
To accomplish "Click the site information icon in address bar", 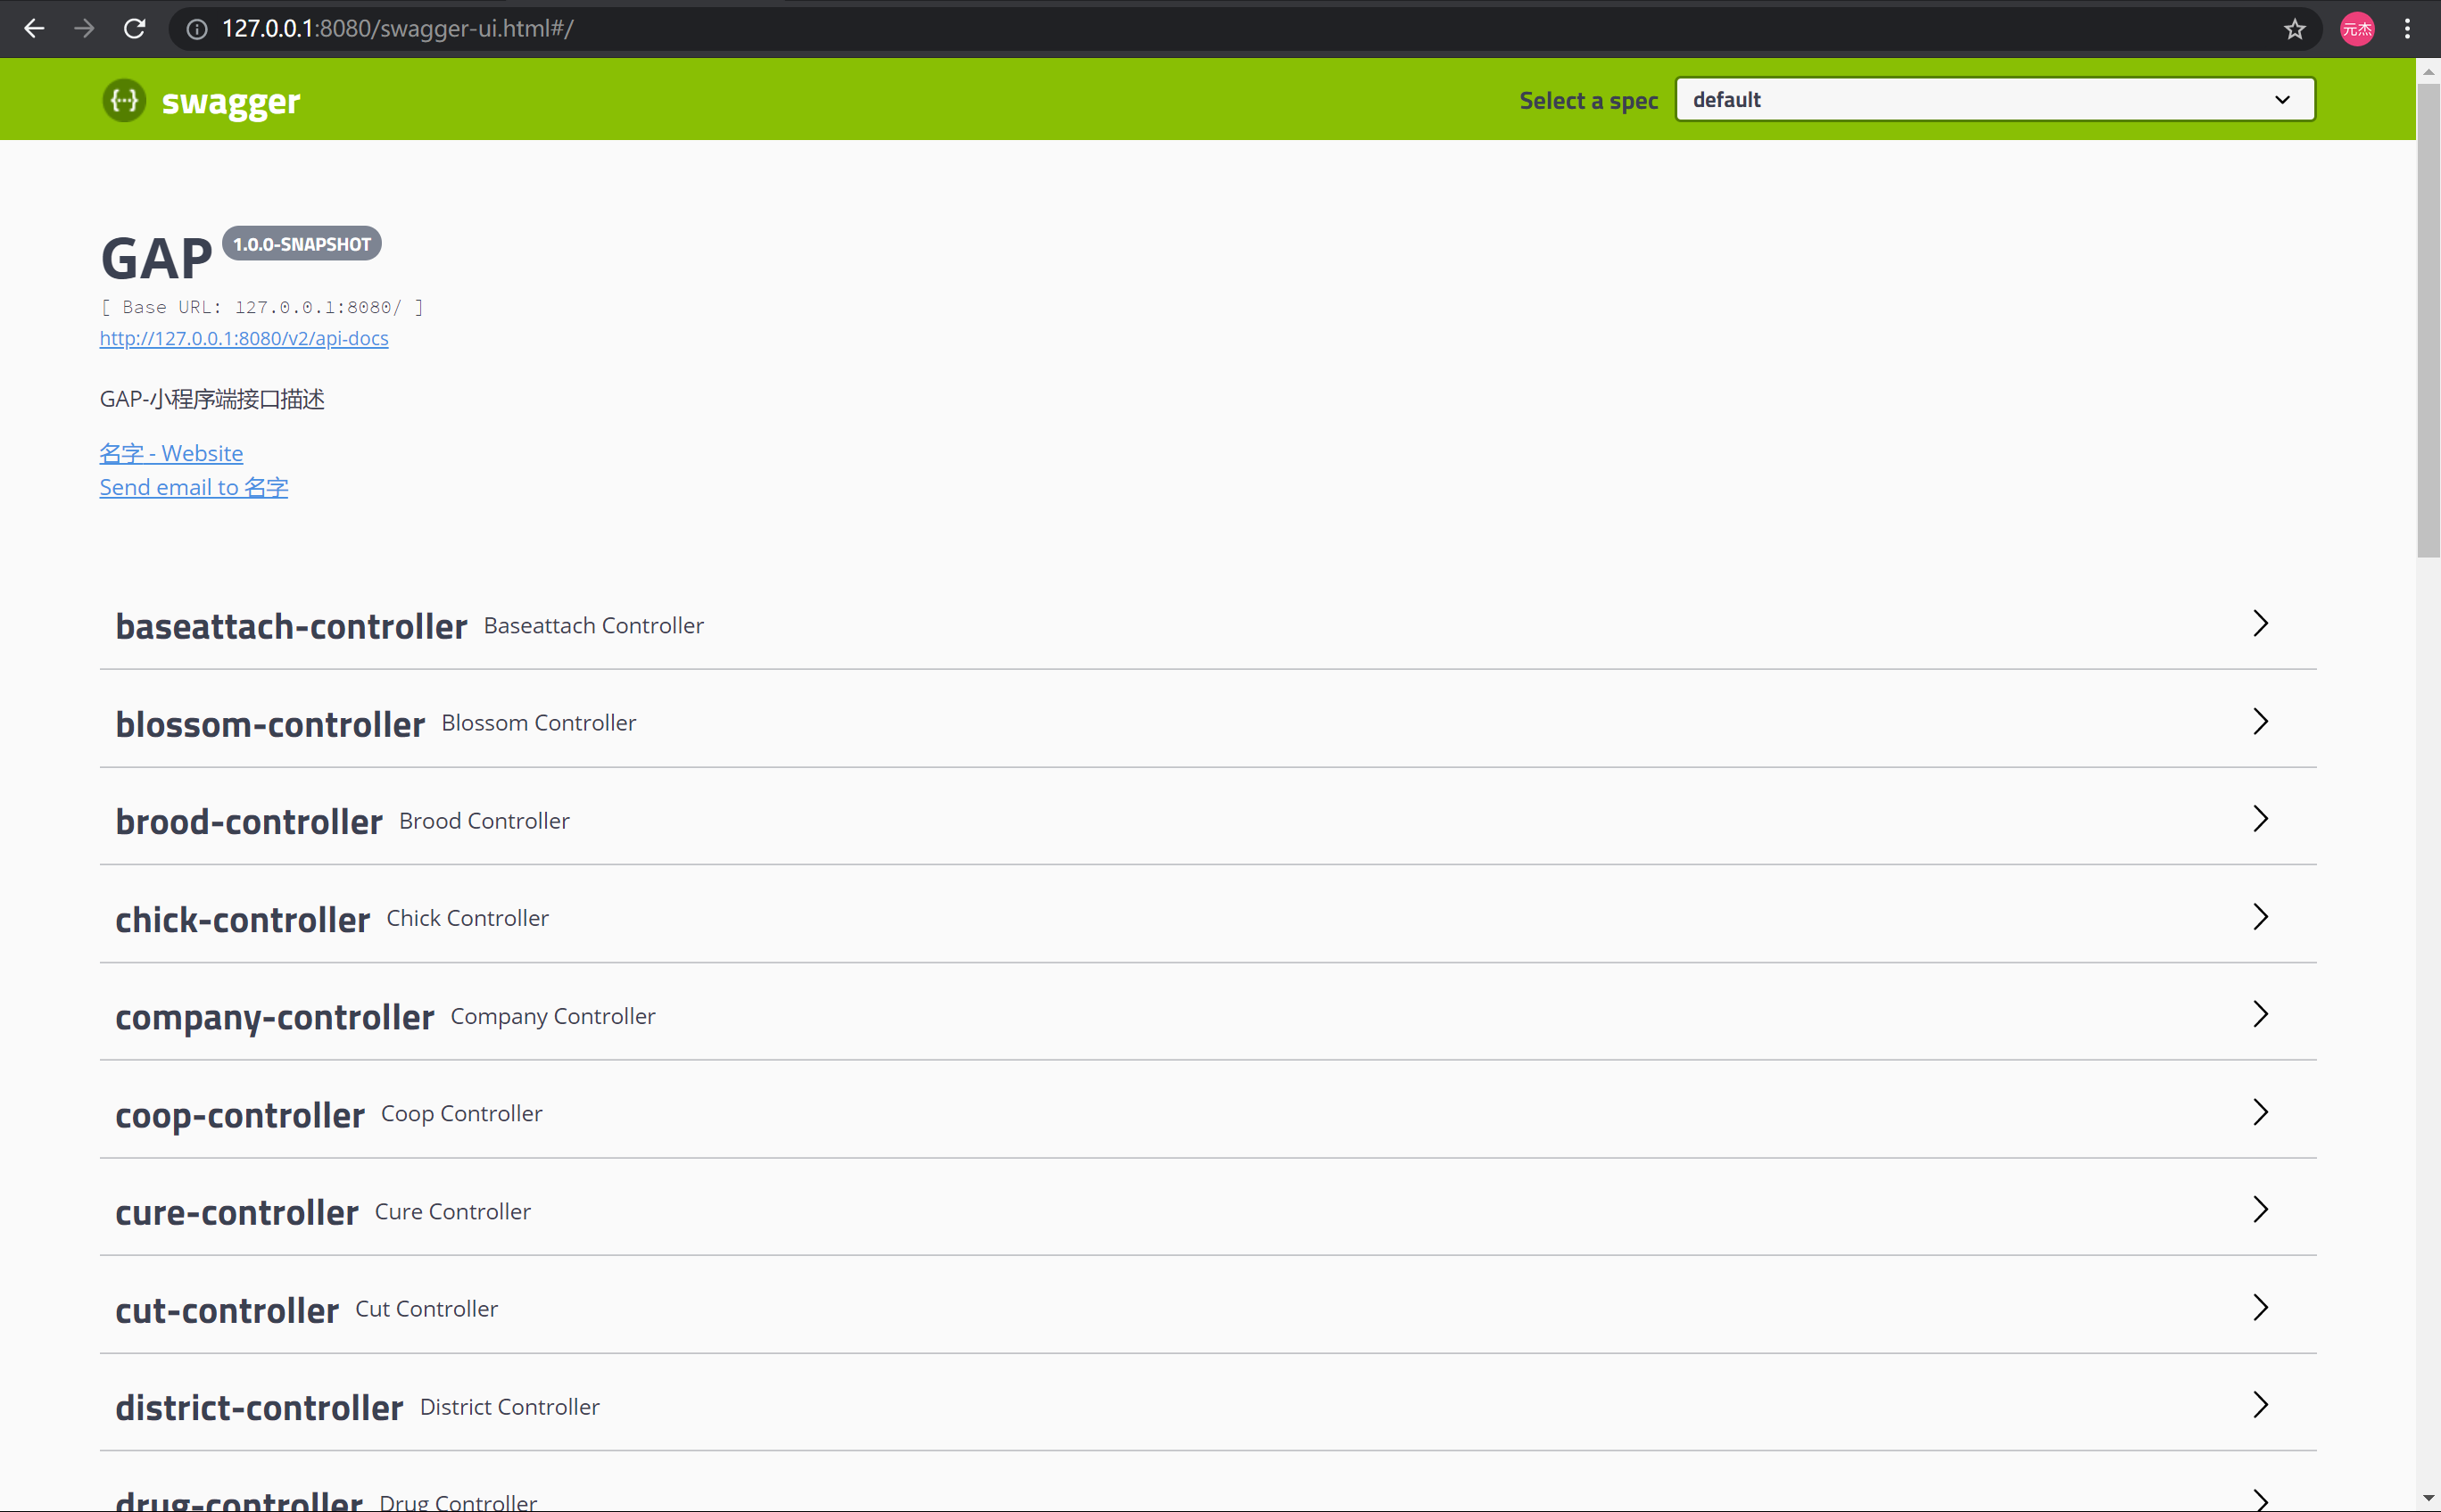I will [197, 29].
